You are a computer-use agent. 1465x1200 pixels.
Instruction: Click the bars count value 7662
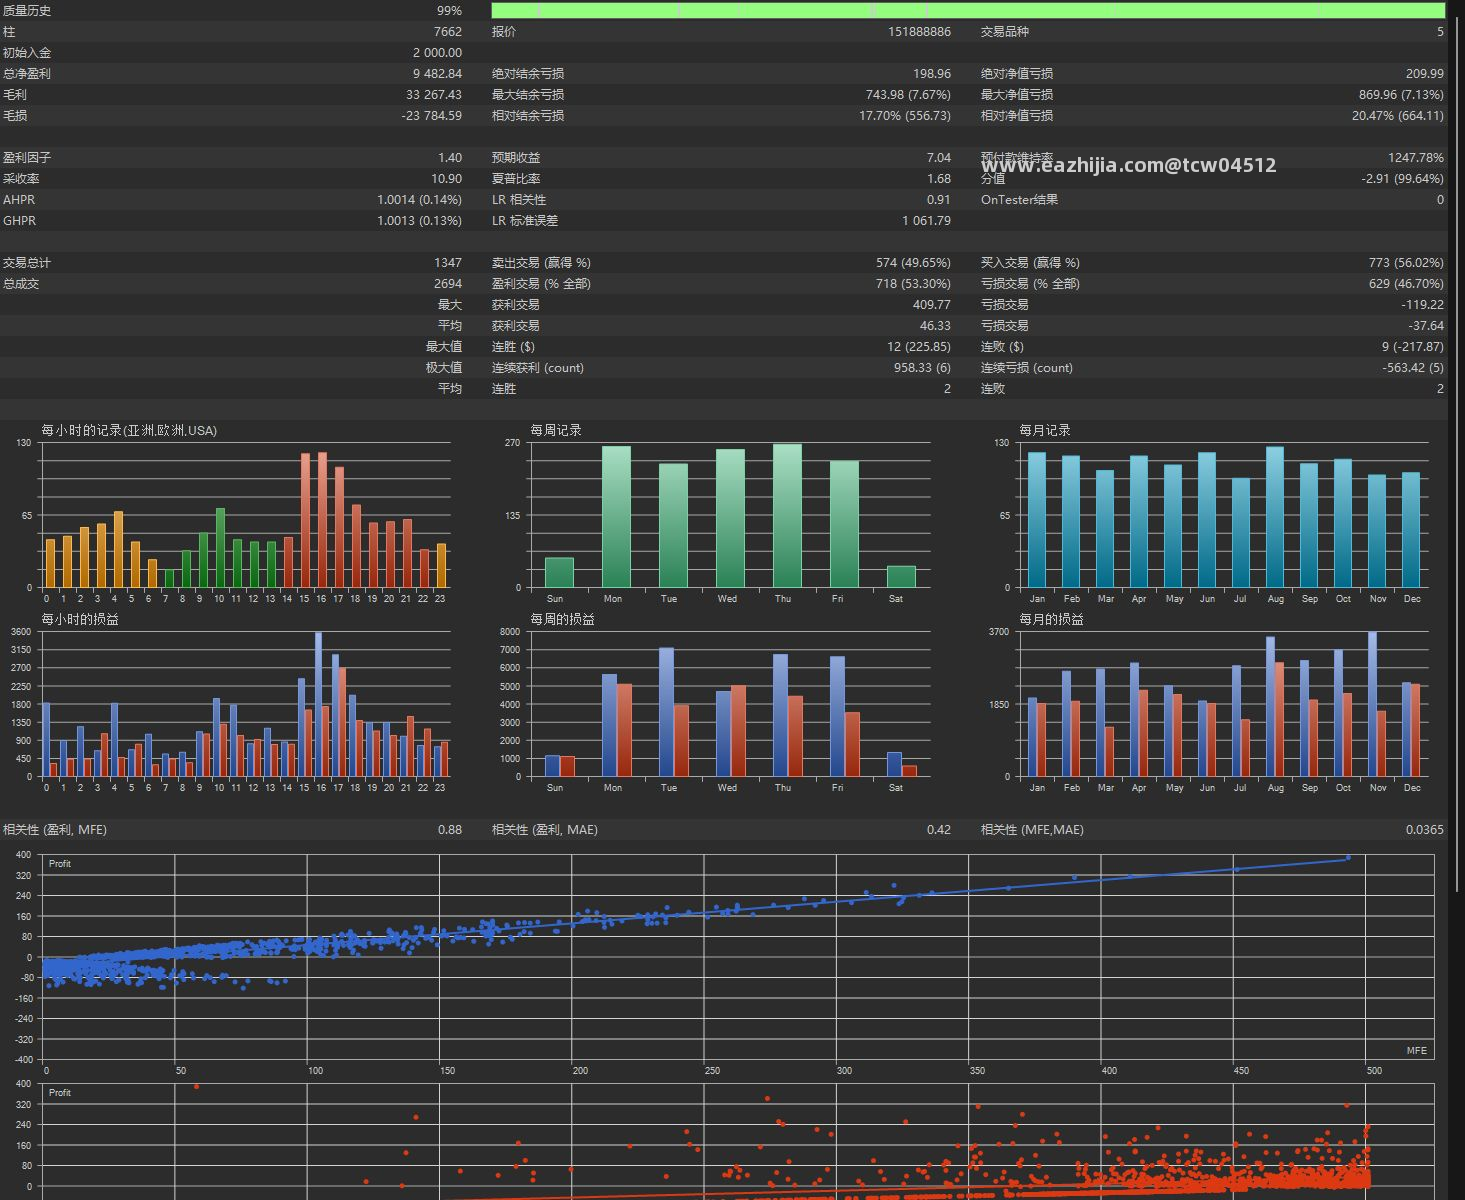(x=447, y=32)
